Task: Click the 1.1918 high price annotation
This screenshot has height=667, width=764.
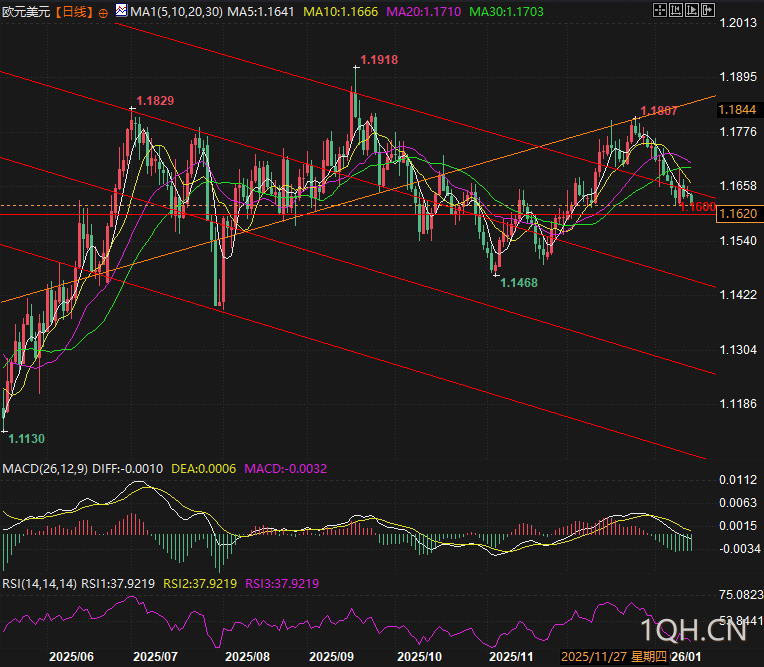Action: 379,60
